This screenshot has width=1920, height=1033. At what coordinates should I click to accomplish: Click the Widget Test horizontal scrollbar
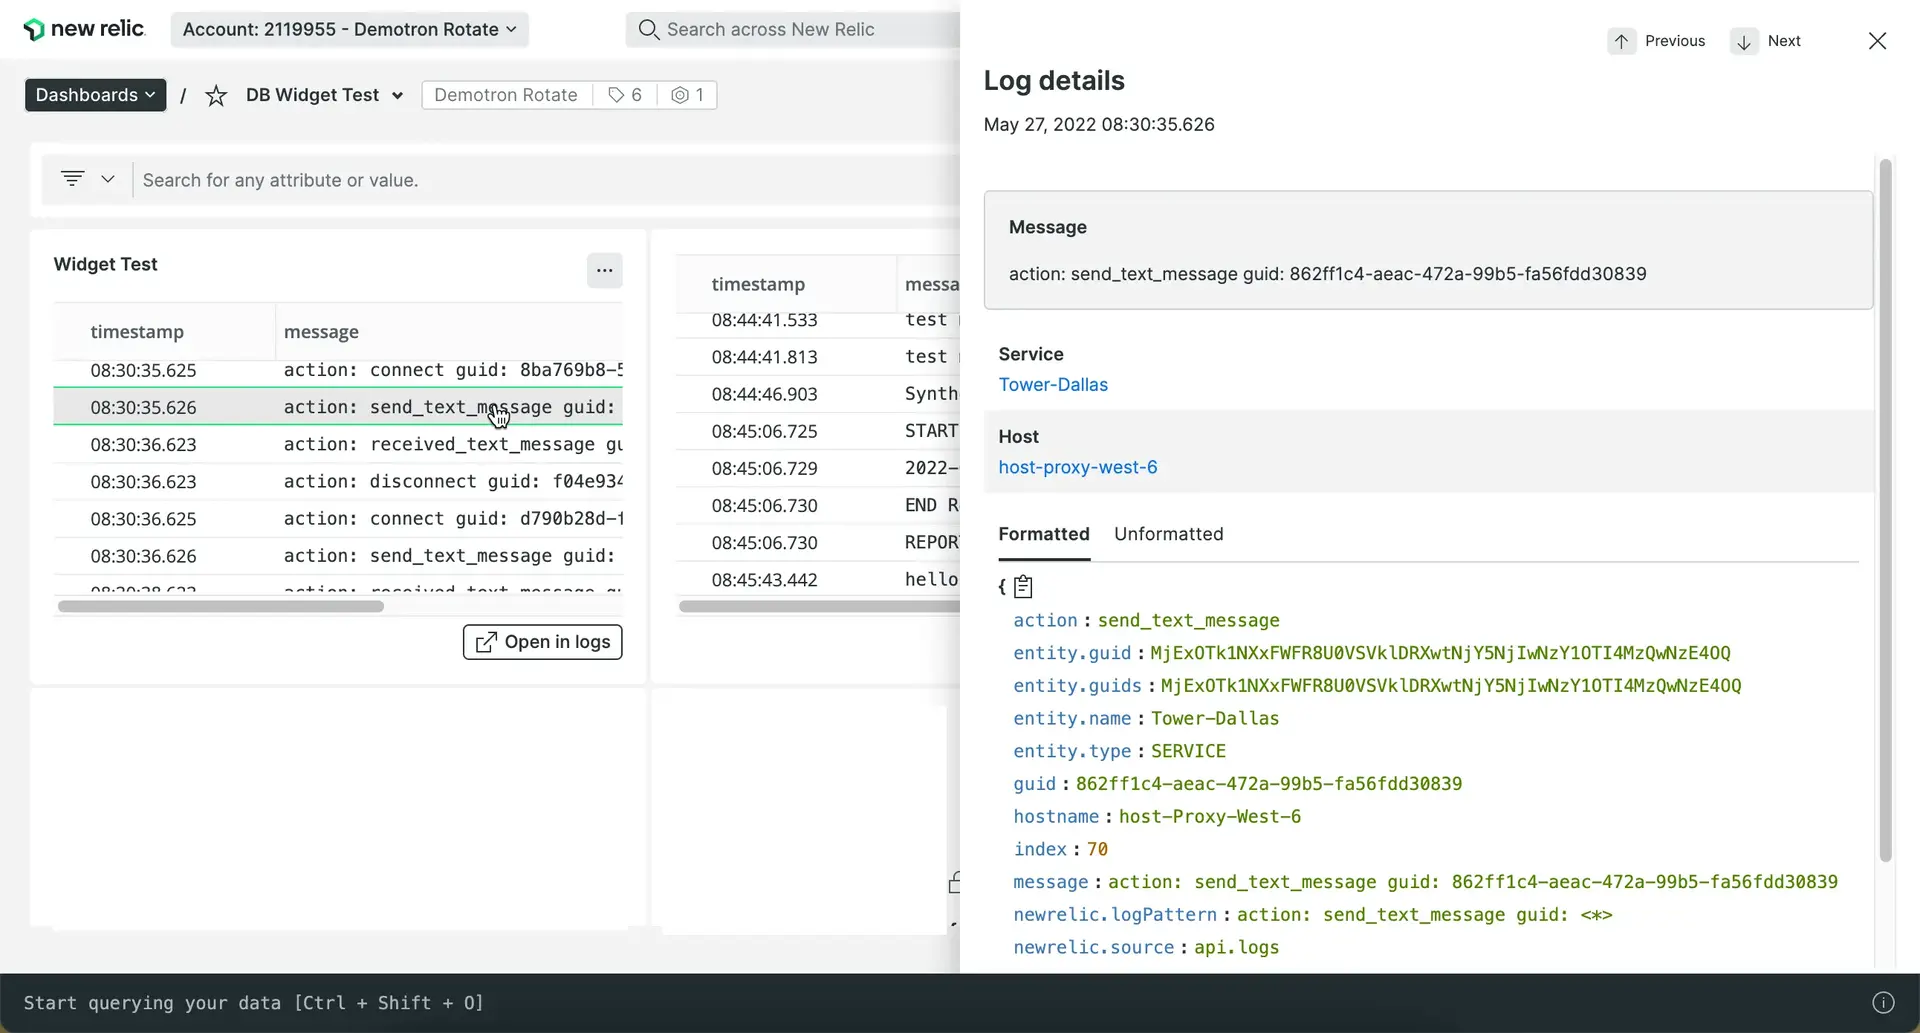coord(221,606)
